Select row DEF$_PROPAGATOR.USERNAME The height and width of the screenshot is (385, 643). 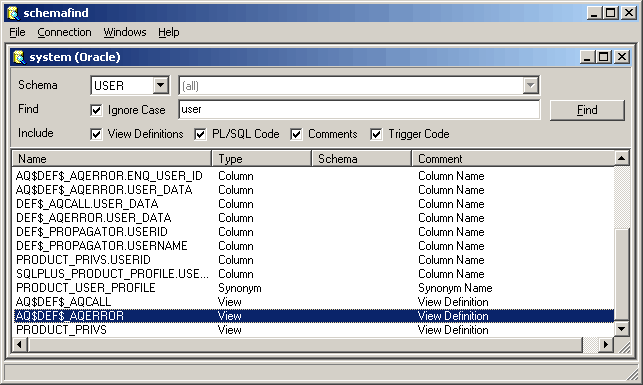pyautogui.click(x=313, y=246)
